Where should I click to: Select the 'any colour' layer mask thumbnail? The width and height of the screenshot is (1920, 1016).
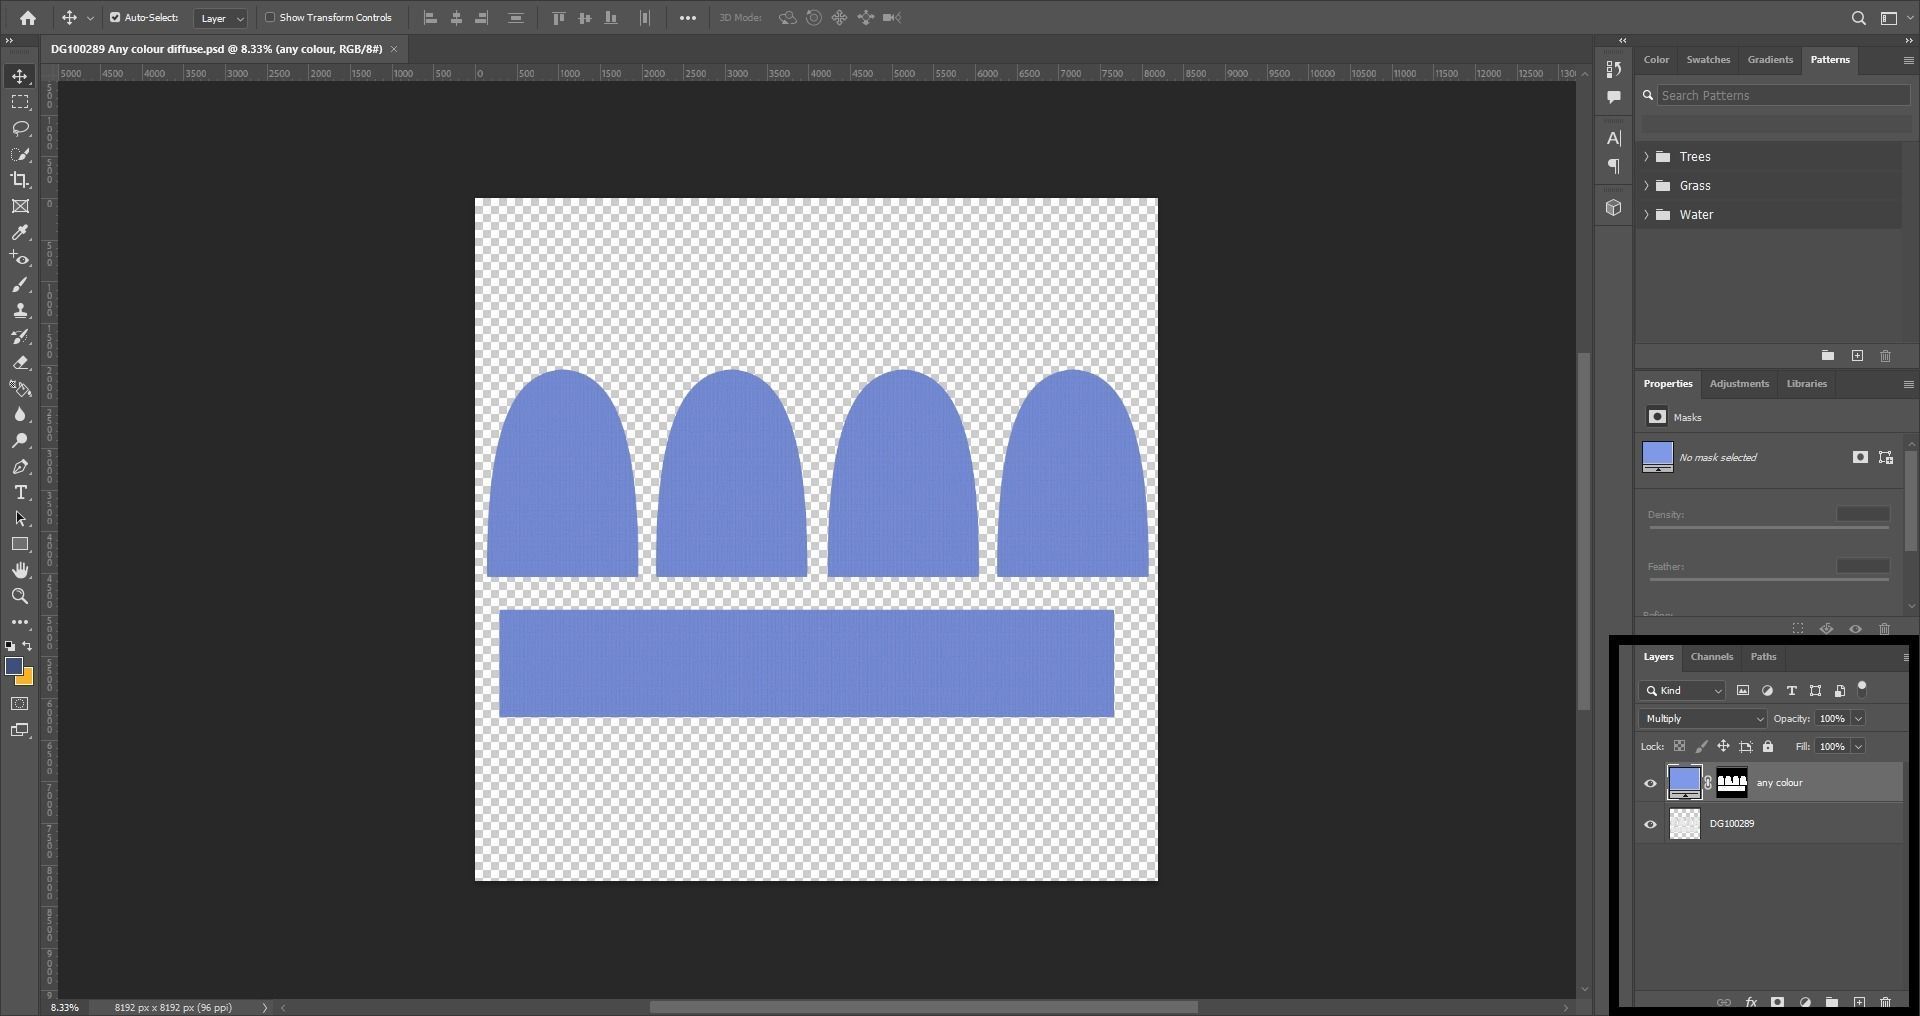(x=1732, y=783)
